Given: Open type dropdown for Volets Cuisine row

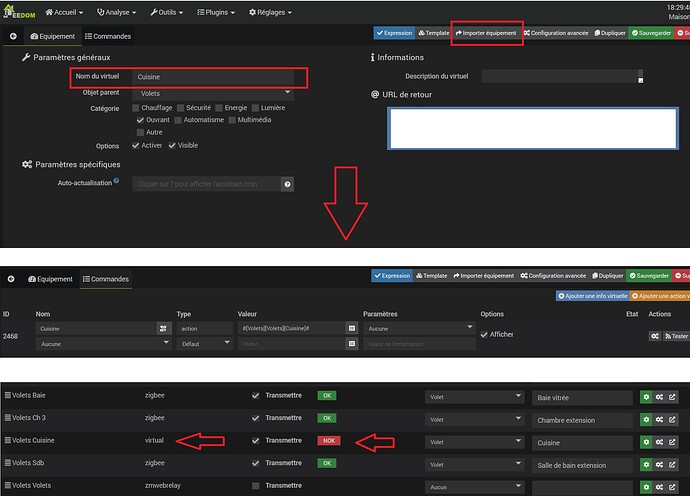Looking at the screenshot, I should coord(474,442).
